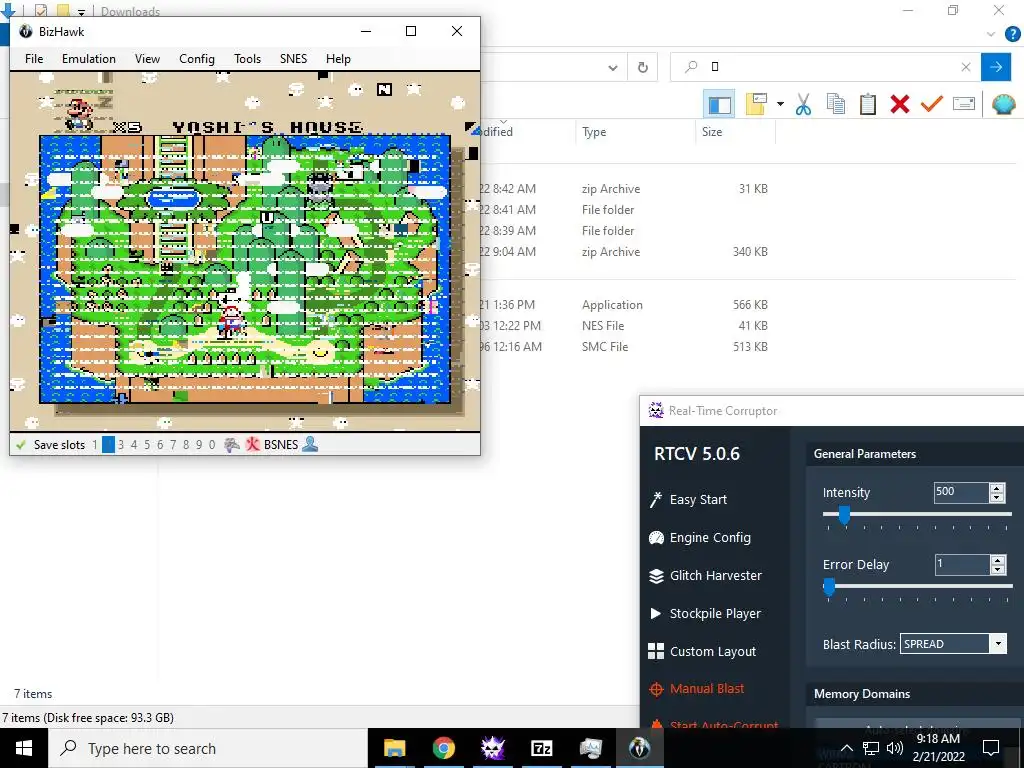Select the File folder row modified 8:41 AM
This screenshot has width=1024, height=768.
(624, 210)
